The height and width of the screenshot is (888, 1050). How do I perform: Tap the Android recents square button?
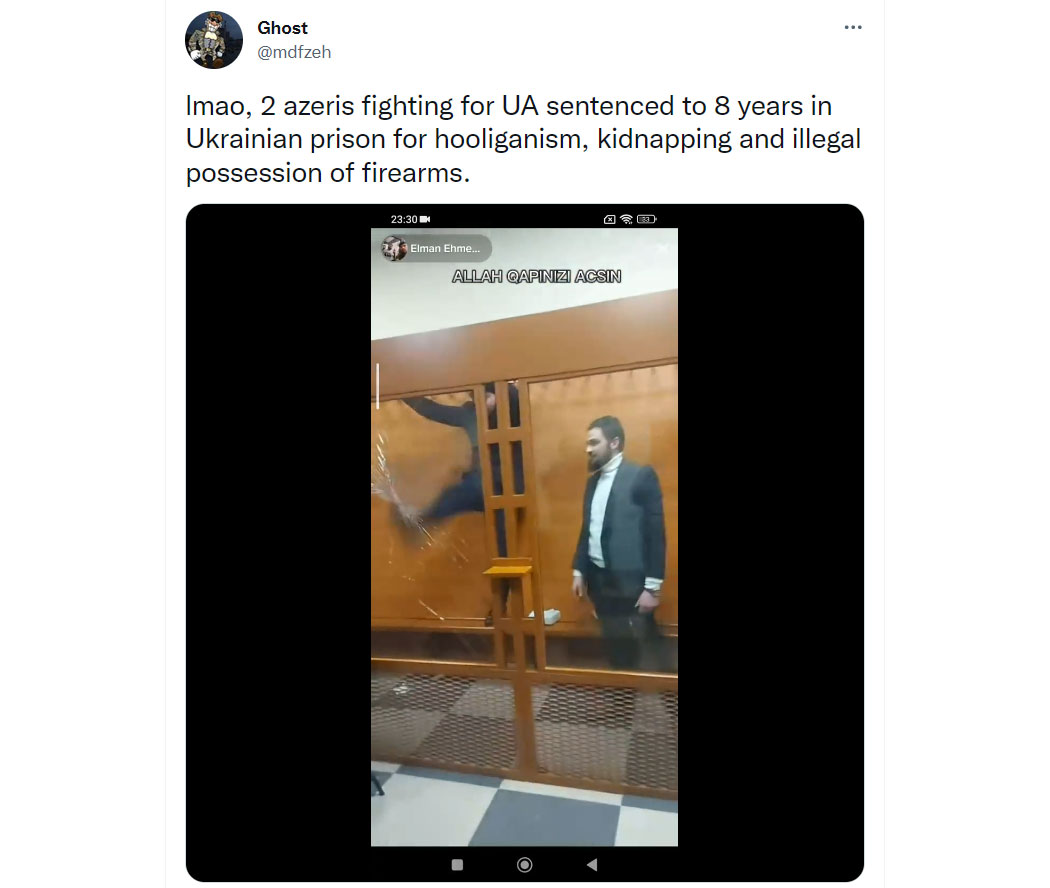pos(457,865)
